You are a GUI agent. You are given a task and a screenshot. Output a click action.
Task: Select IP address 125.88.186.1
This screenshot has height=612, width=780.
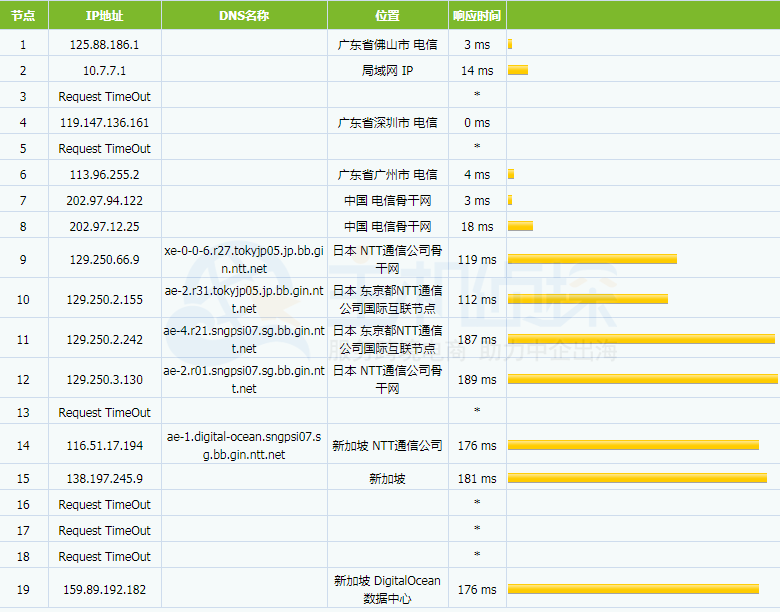[104, 45]
